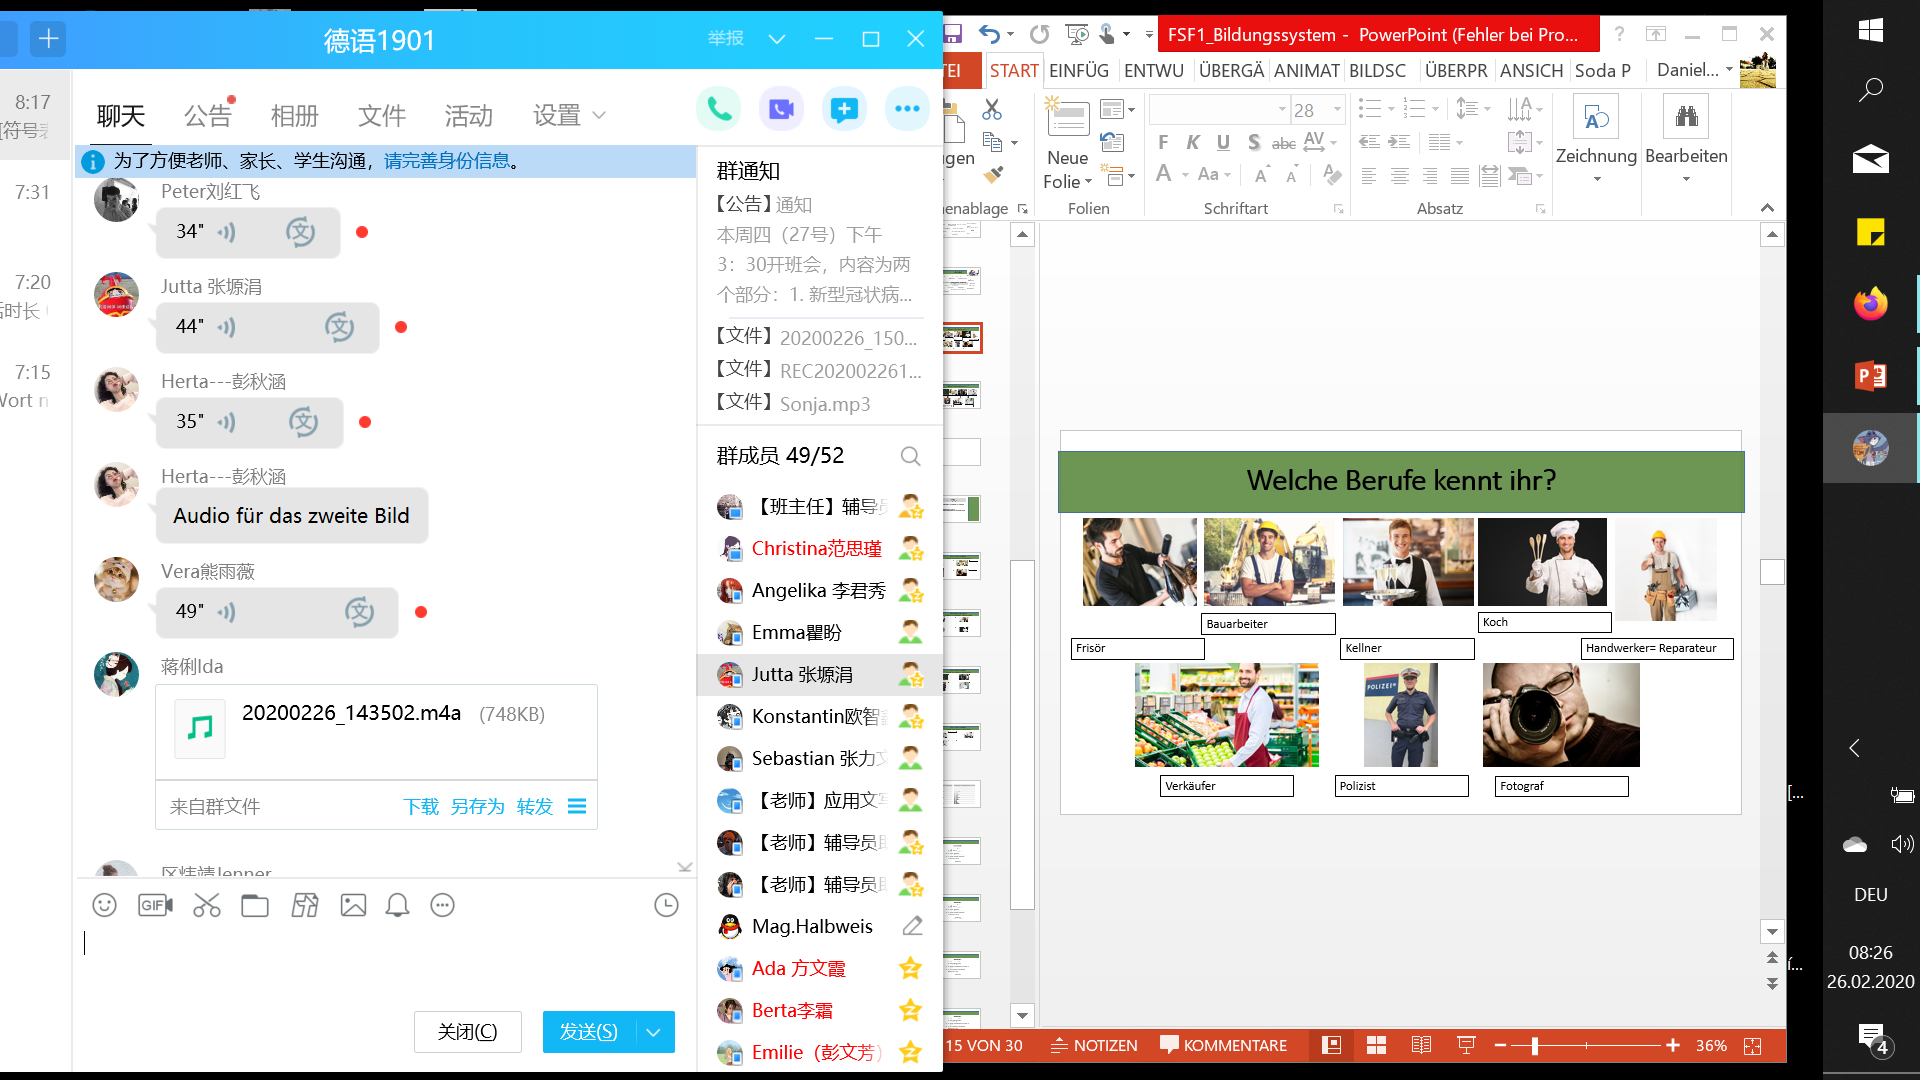
Task: Click the Windows Start button
Action: pyautogui.click(x=1870, y=30)
